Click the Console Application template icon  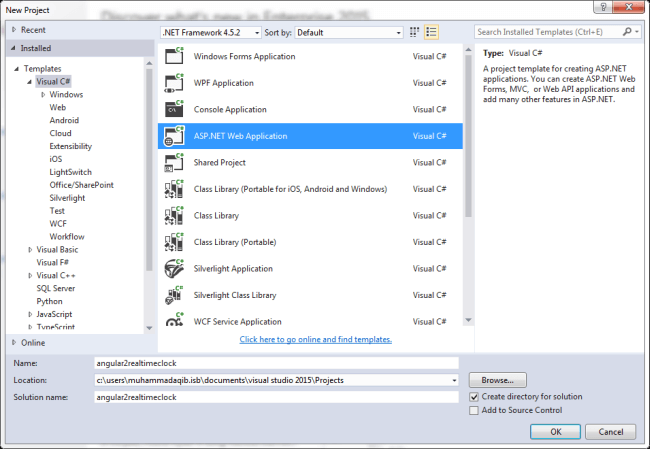click(174, 109)
